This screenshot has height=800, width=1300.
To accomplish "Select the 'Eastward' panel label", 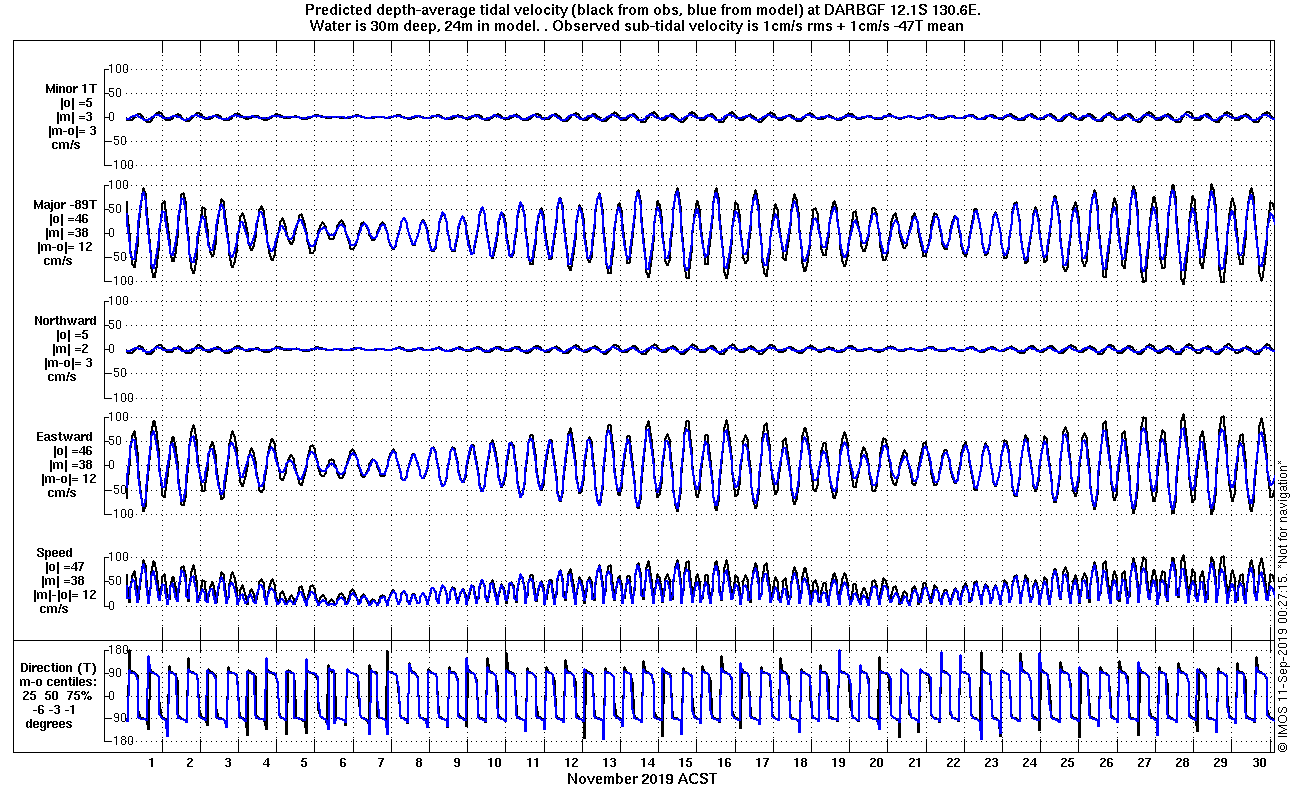I will (x=67, y=436).
